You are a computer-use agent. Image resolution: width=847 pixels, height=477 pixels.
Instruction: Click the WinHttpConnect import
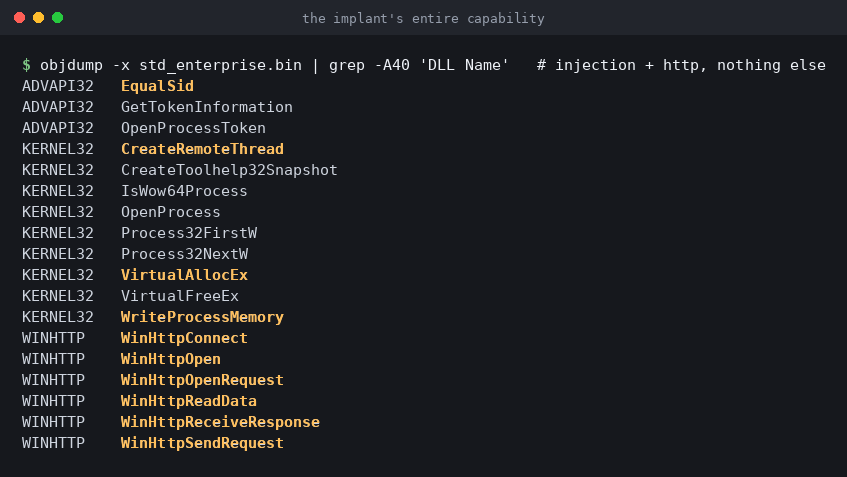(x=184, y=338)
